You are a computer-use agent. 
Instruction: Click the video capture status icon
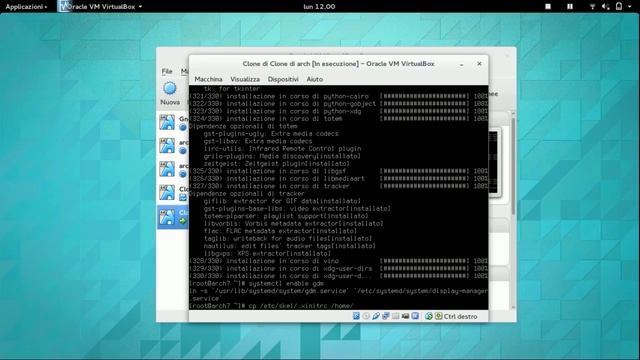pos(405,316)
